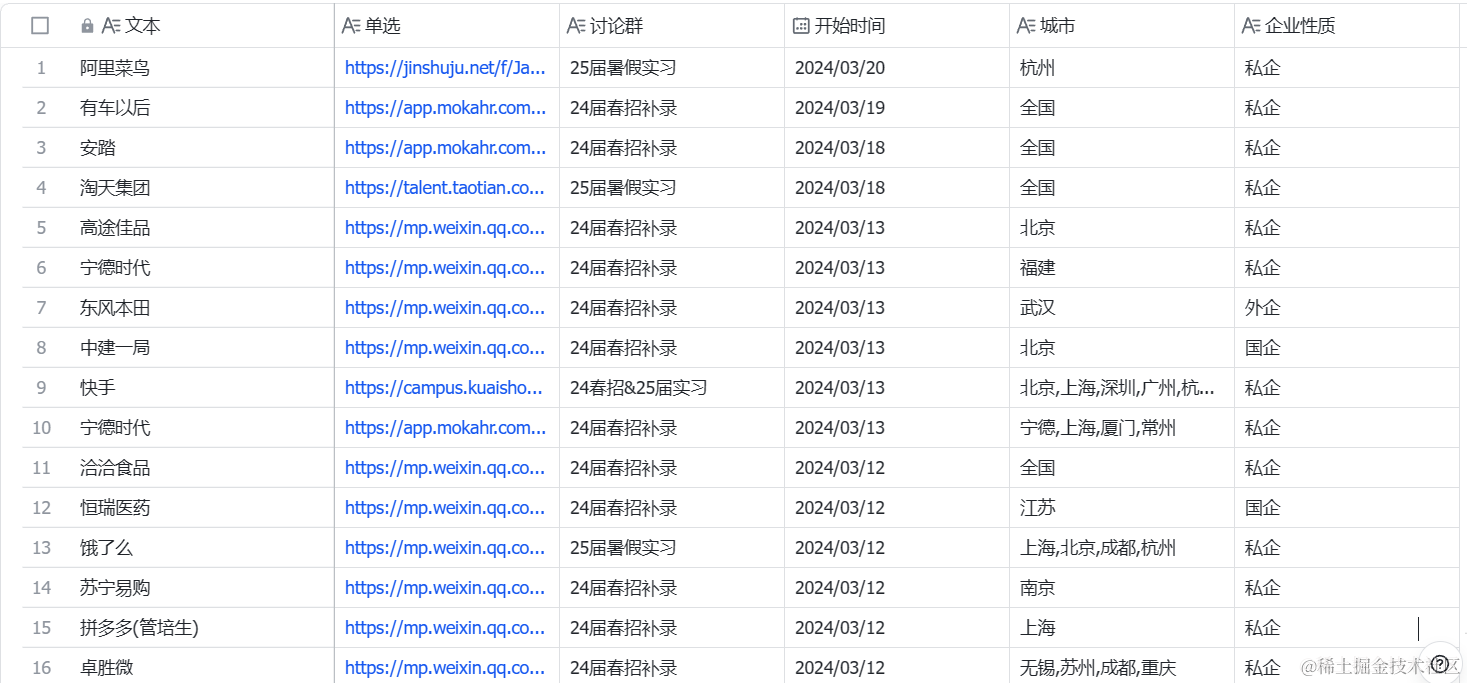The height and width of the screenshot is (683, 1467).
Task: Select the 讨论群 column header
Action: (x=672, y=26)
